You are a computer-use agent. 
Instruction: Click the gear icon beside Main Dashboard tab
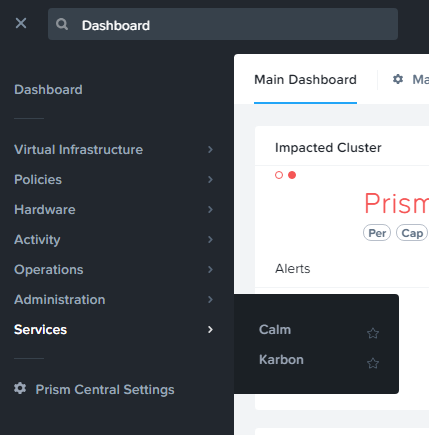[398, 79]
